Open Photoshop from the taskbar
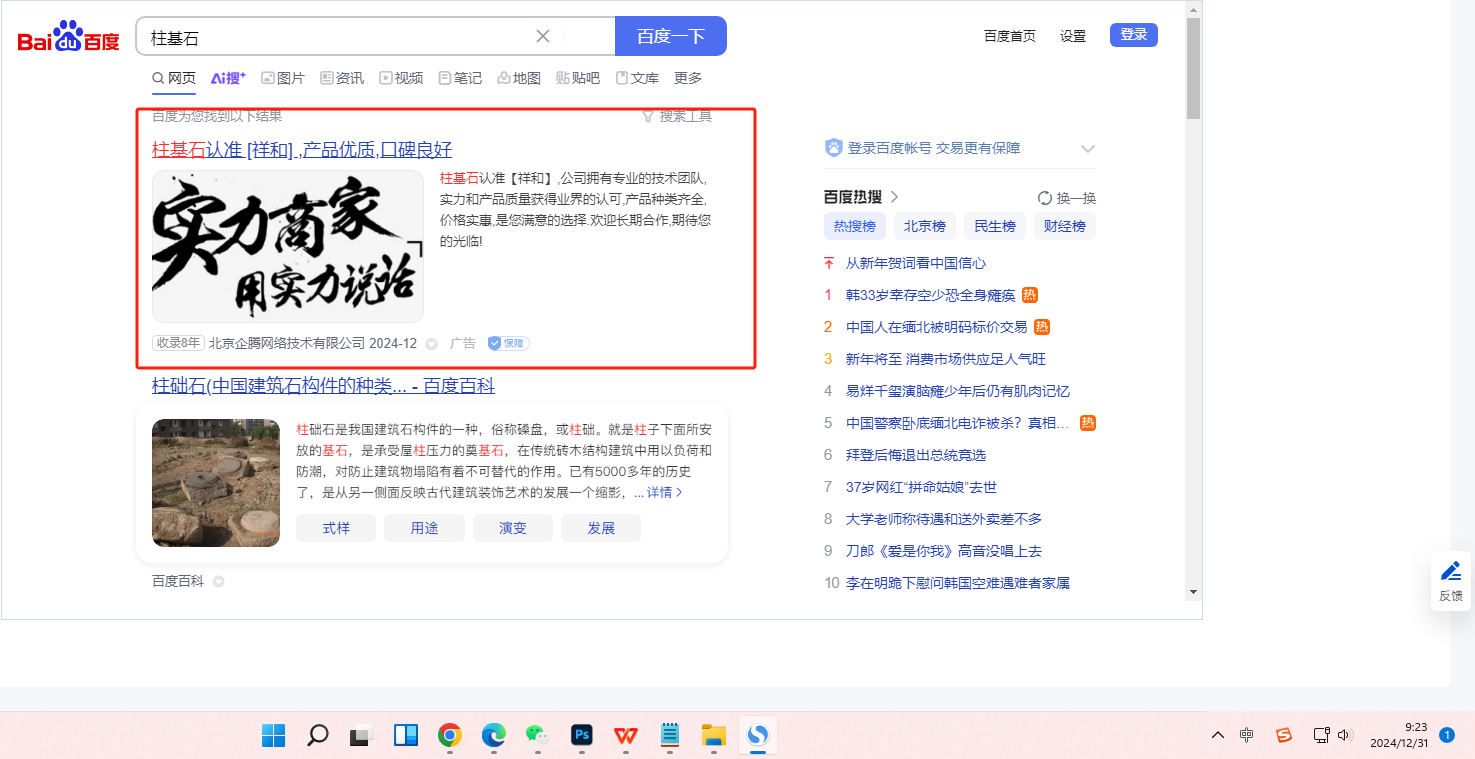 click(582, 736)
